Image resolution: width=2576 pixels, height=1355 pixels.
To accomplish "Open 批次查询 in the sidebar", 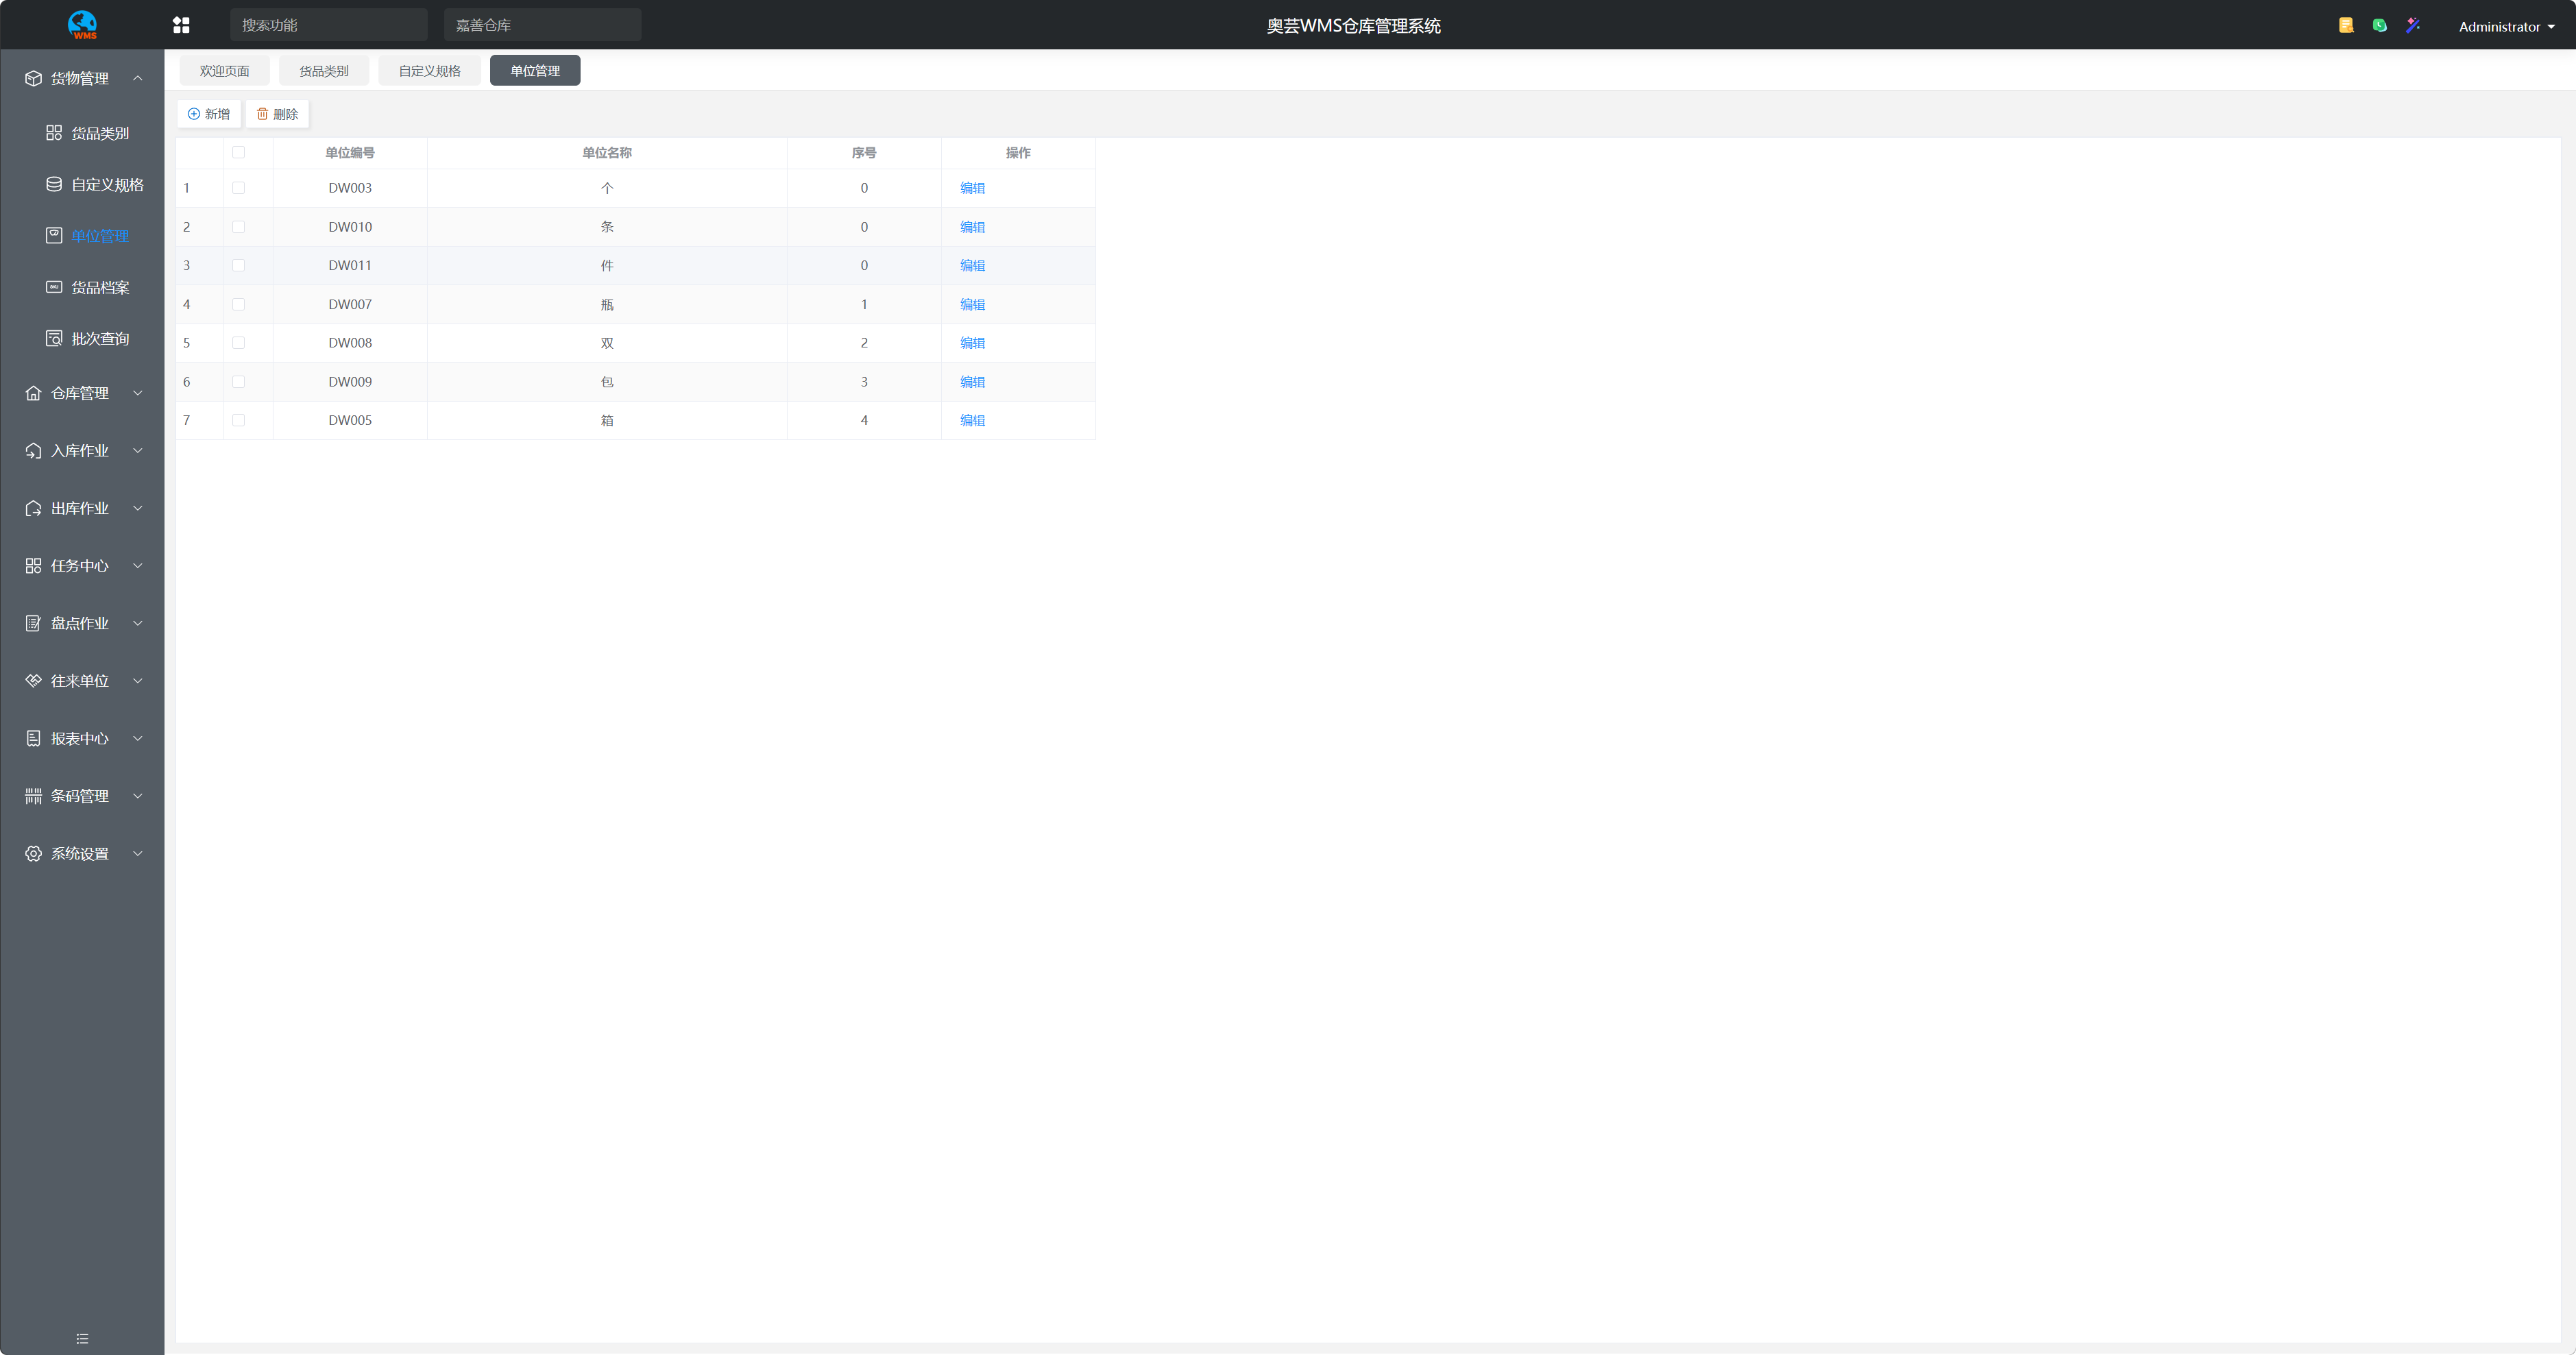I will [x=99, y=339].
